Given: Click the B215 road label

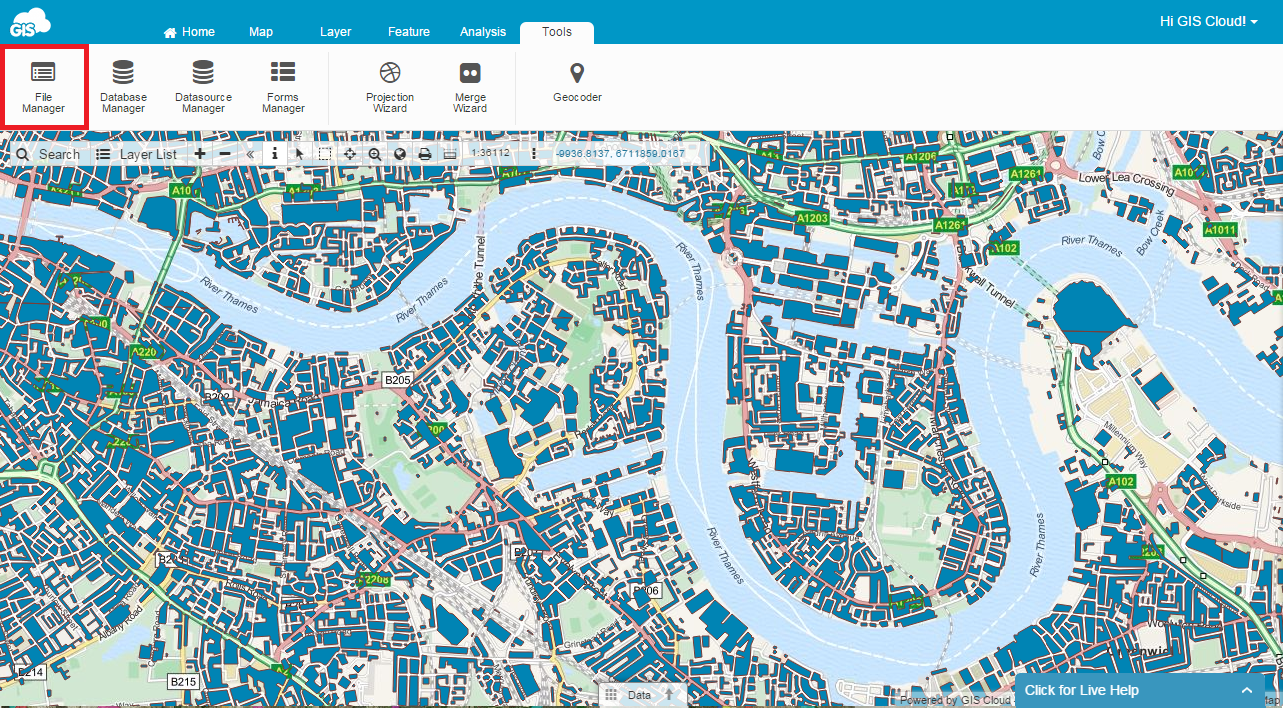Looking at the screenshot, I should click(183, 682).
